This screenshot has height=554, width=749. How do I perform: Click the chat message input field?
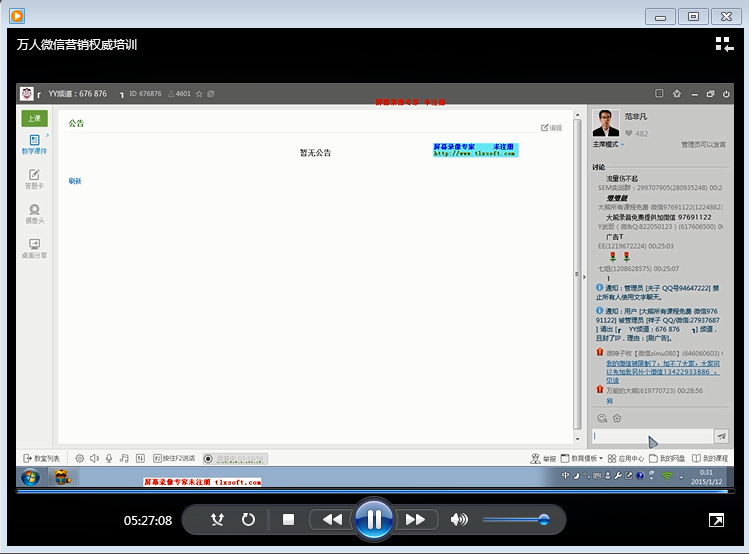(651, 436)
